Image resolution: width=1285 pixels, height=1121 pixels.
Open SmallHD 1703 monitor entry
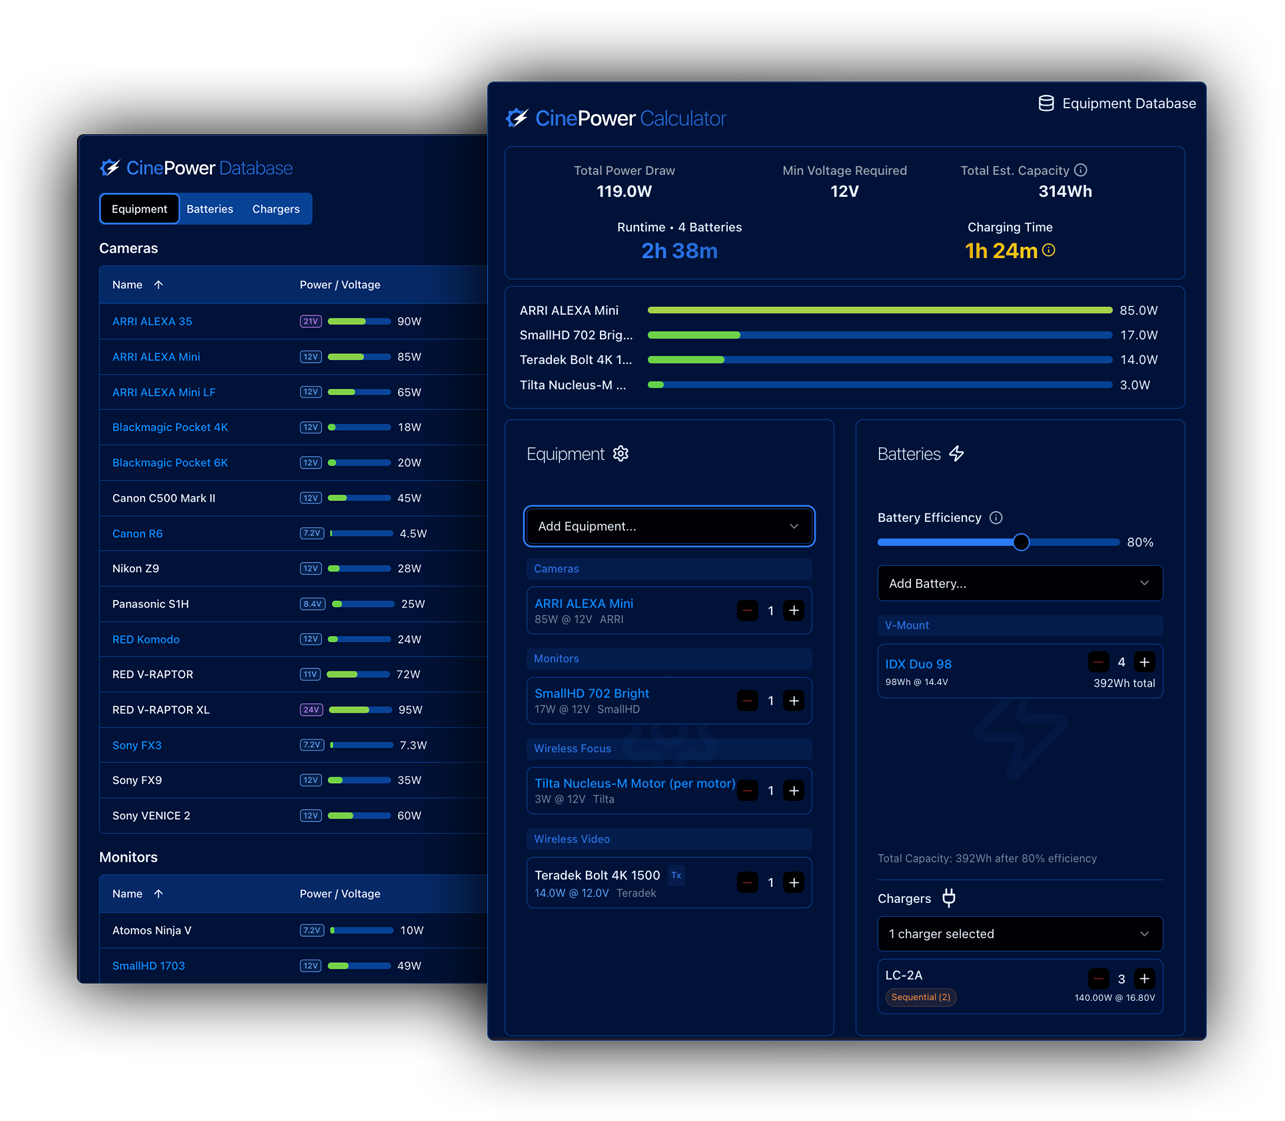coord(148,966)
